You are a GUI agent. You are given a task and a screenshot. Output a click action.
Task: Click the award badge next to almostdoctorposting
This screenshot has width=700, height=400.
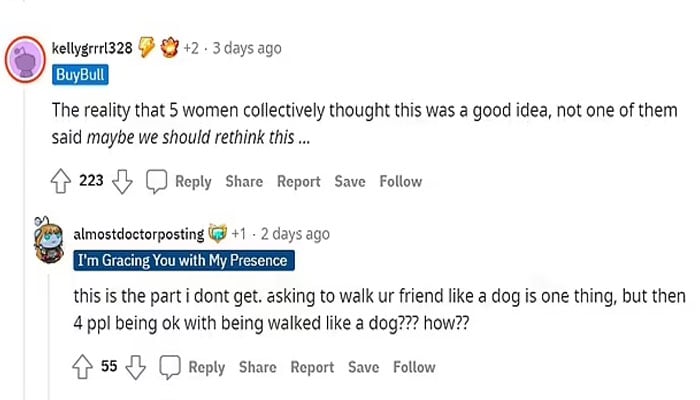[x=218, y=234]
